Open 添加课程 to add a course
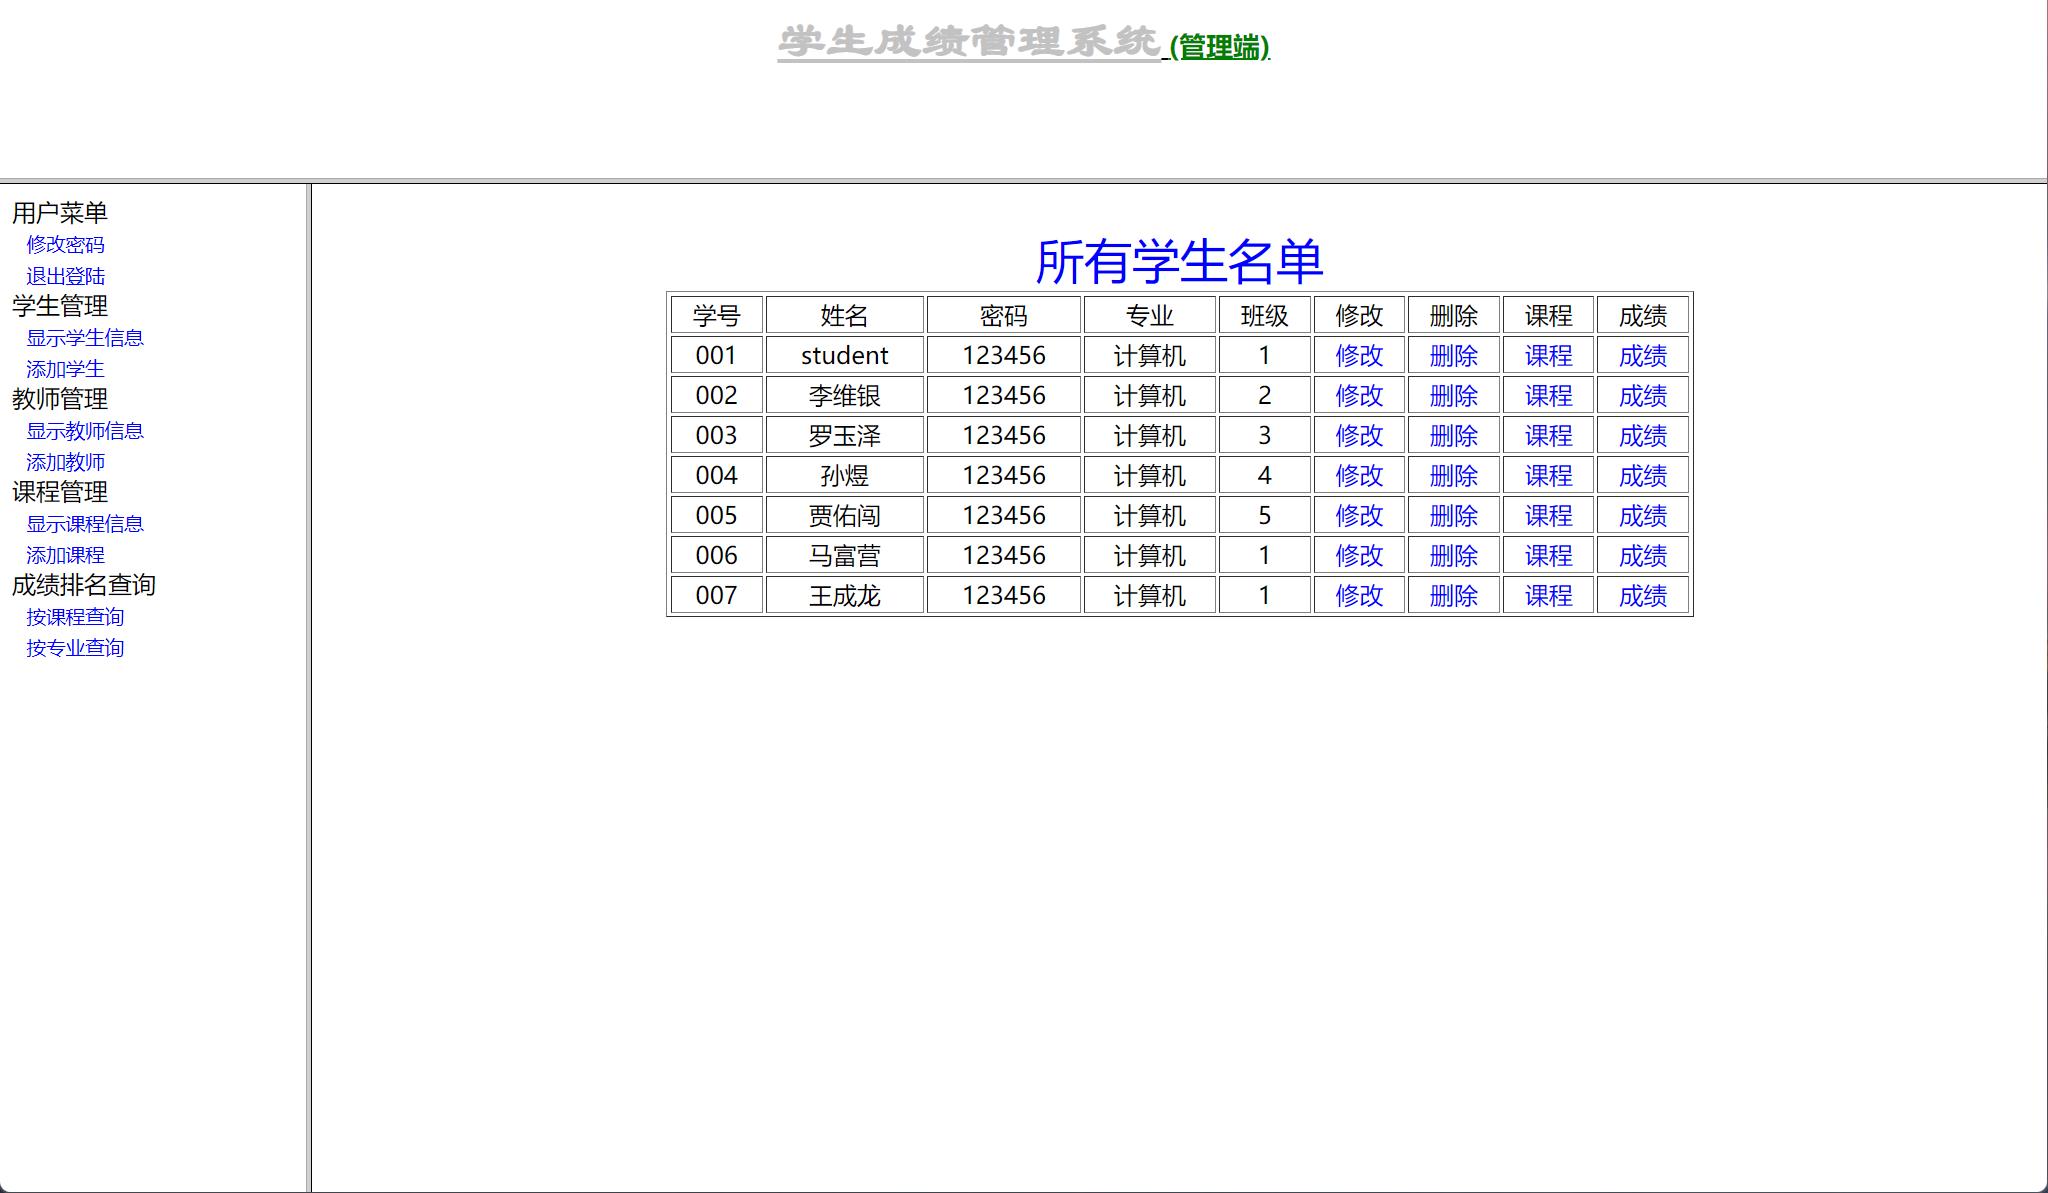The image size is (2048, 1193). click(x=66, y=555)
